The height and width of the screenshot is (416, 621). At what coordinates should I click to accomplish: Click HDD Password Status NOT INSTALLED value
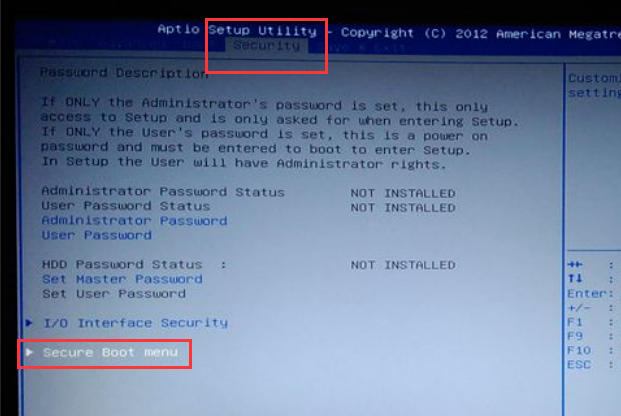pyautogui.click(x=403, y=265)
